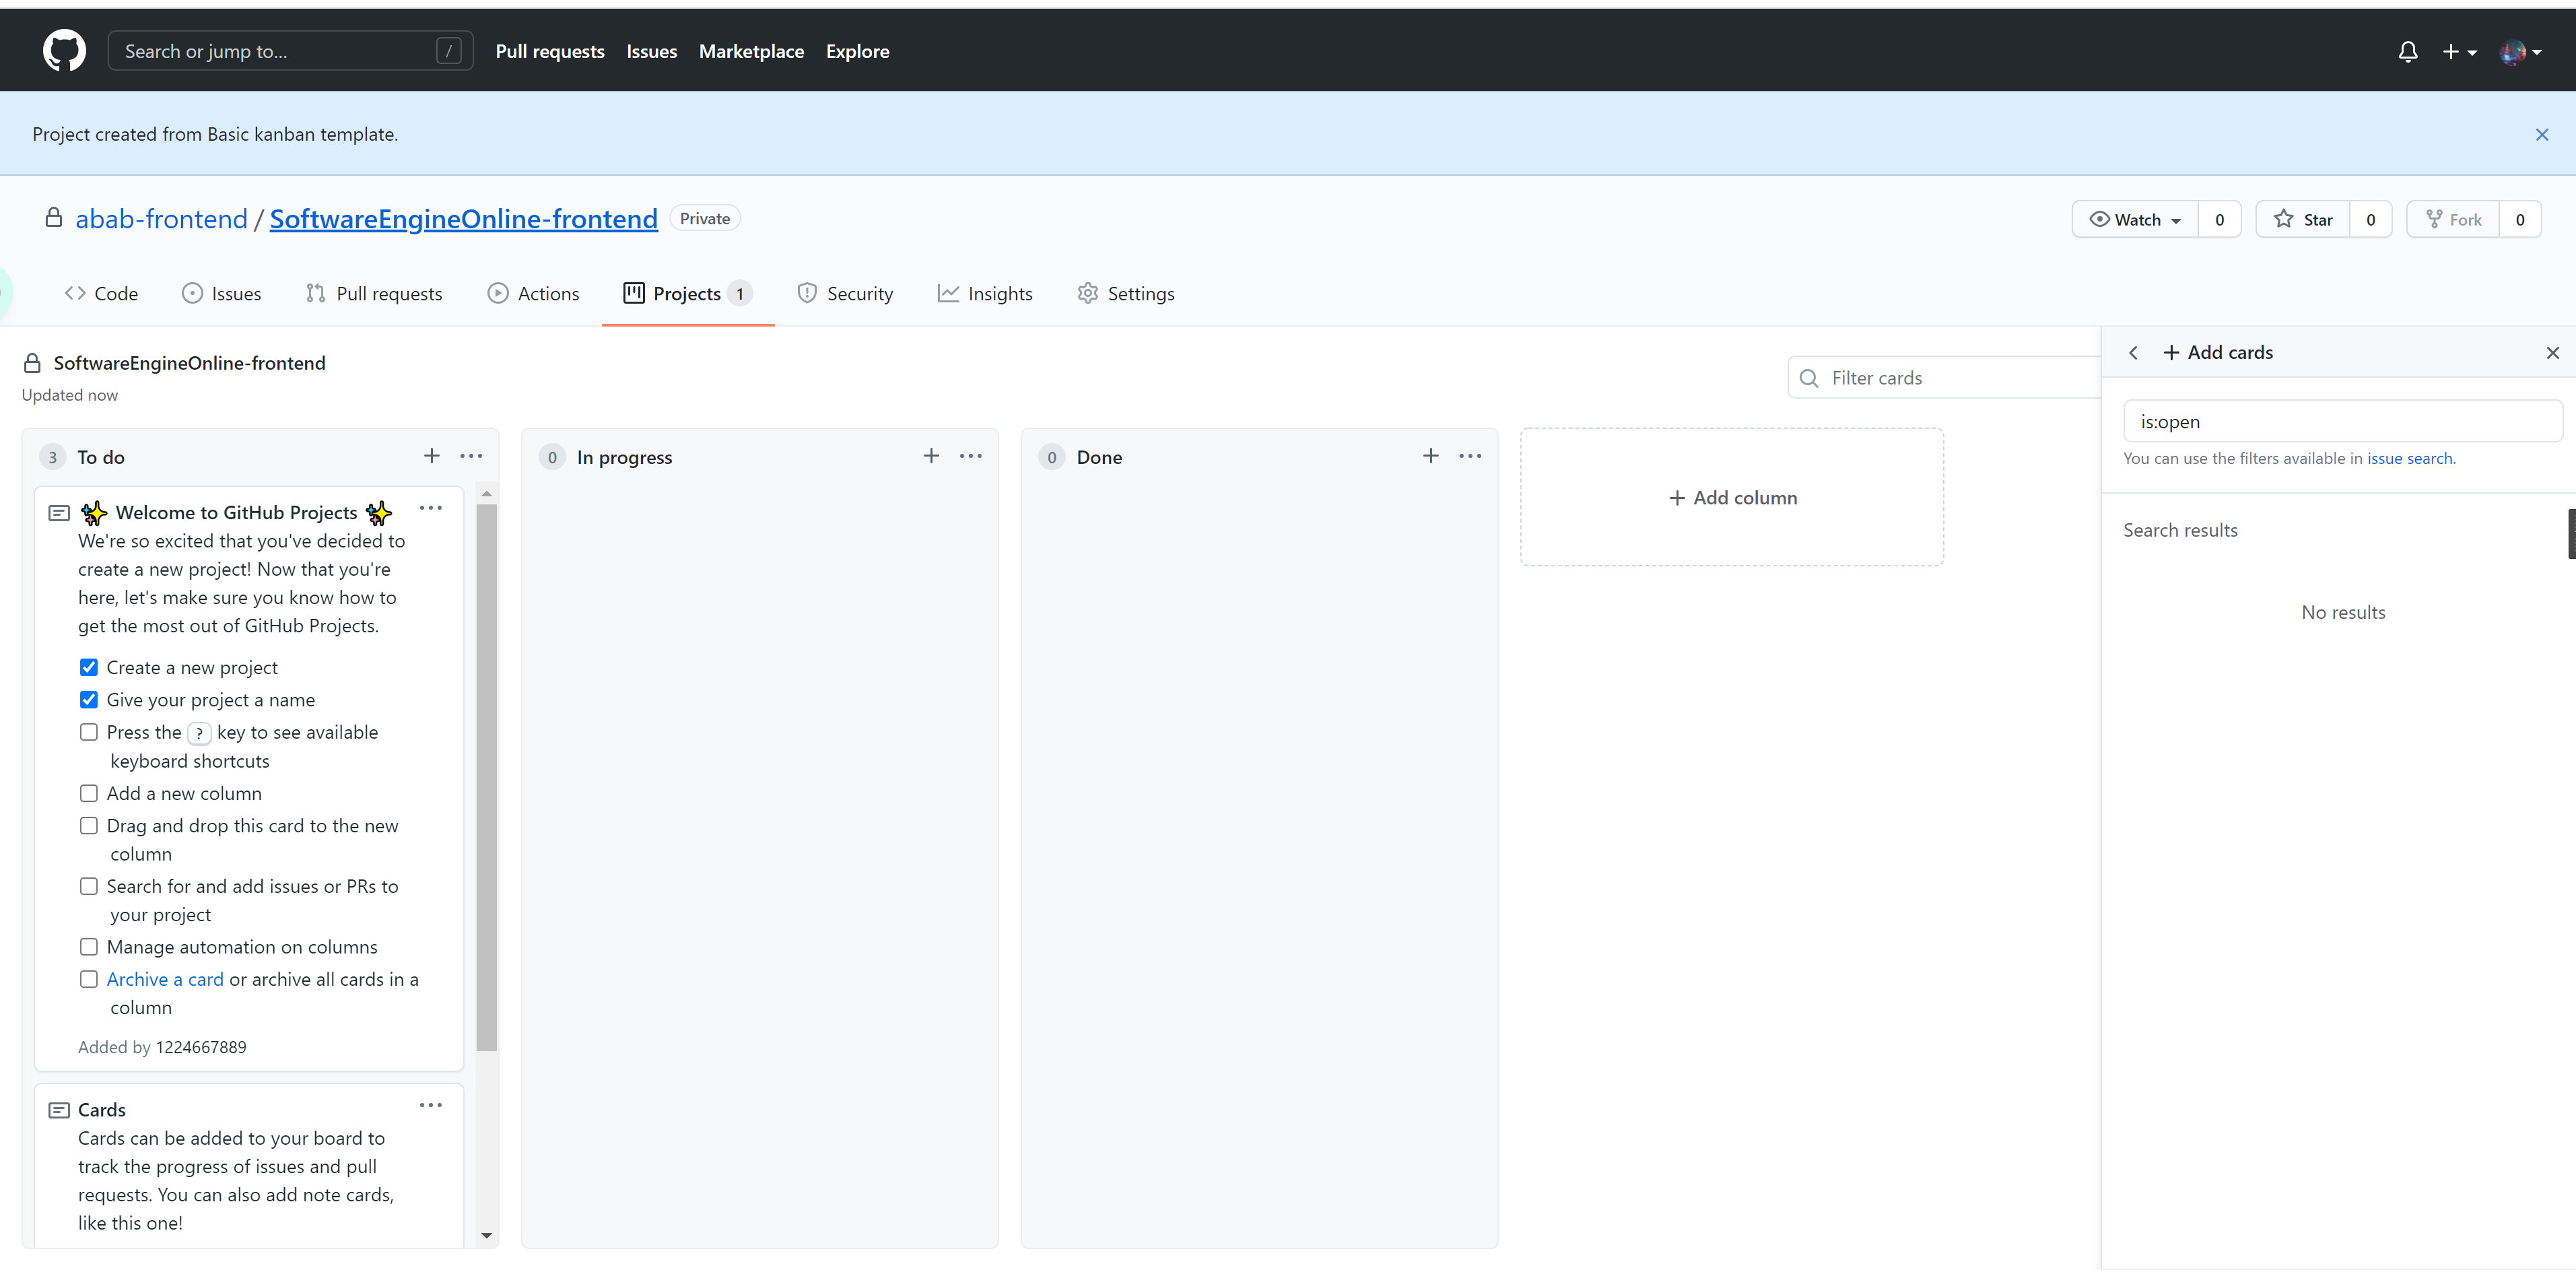Open the plus create-new dropdown

click(2458, 52)
